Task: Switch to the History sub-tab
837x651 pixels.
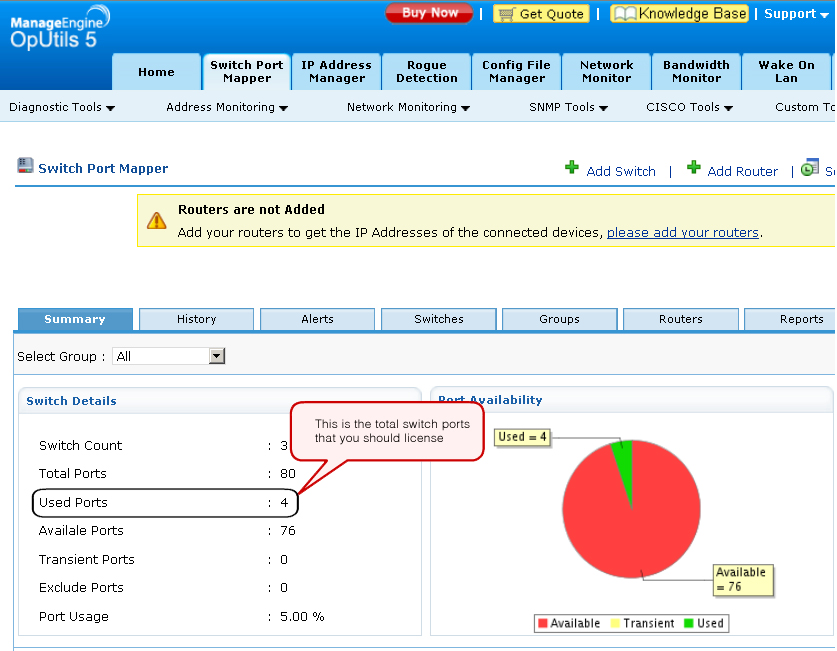Action: [196, 319]
